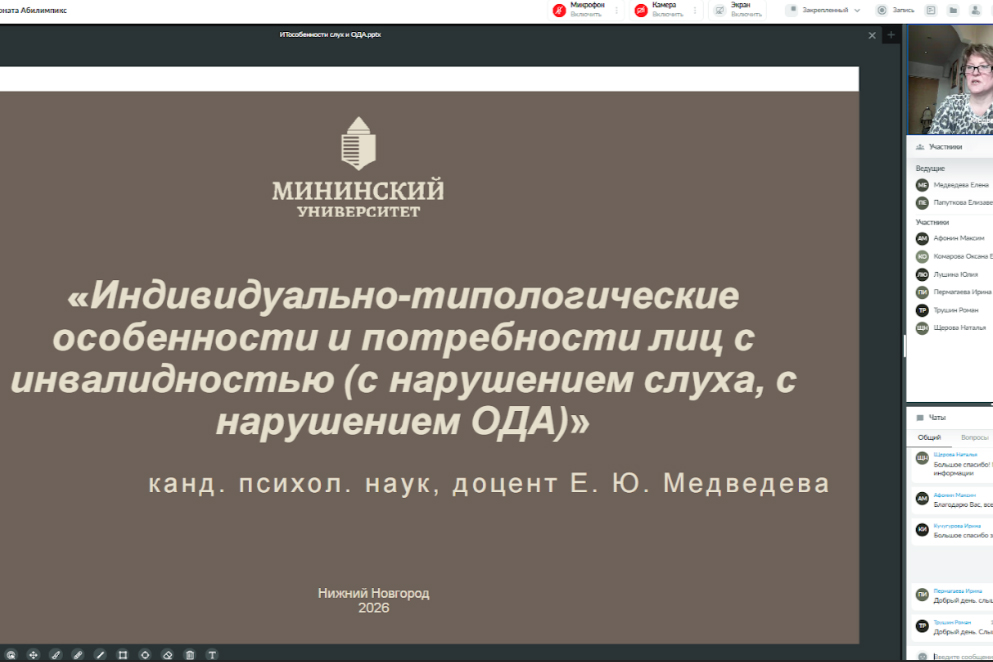The height and width of the screenshot is (662, 993).
Task: Open camera options three-dot menu
Action: [695, 10]
